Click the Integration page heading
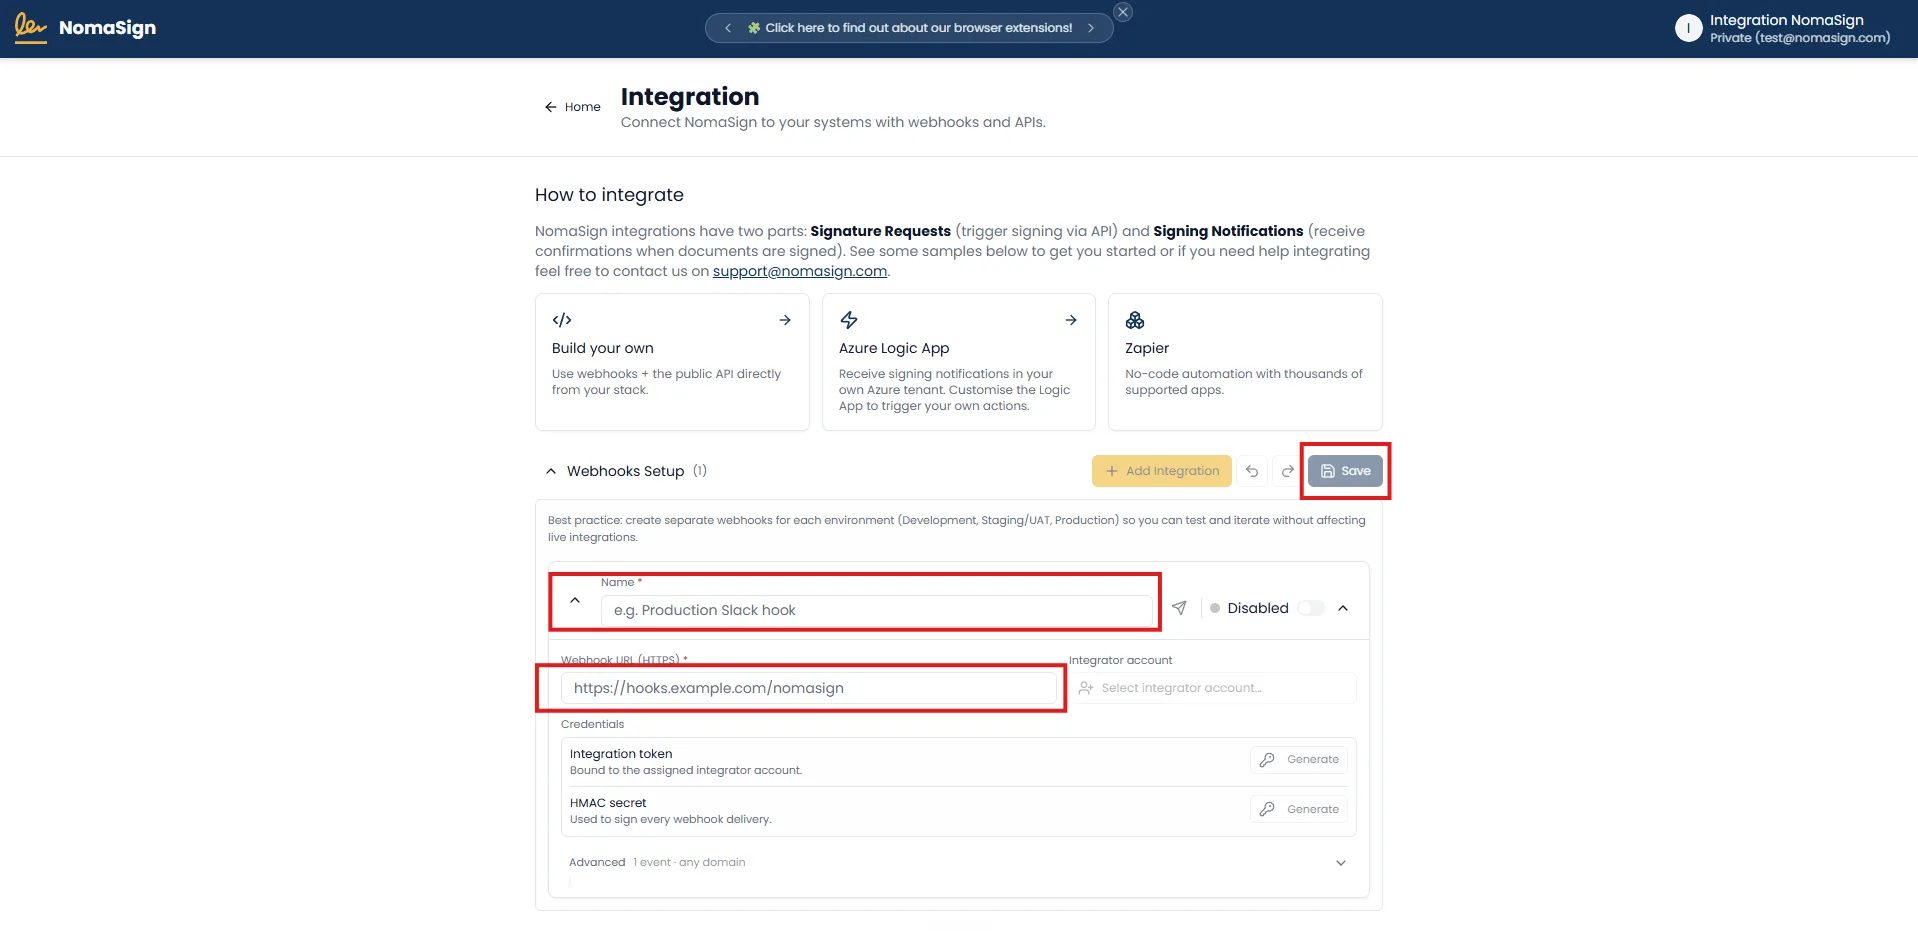Image resolution: width=1918 pixels, height=942 pixels. (690, 97)
